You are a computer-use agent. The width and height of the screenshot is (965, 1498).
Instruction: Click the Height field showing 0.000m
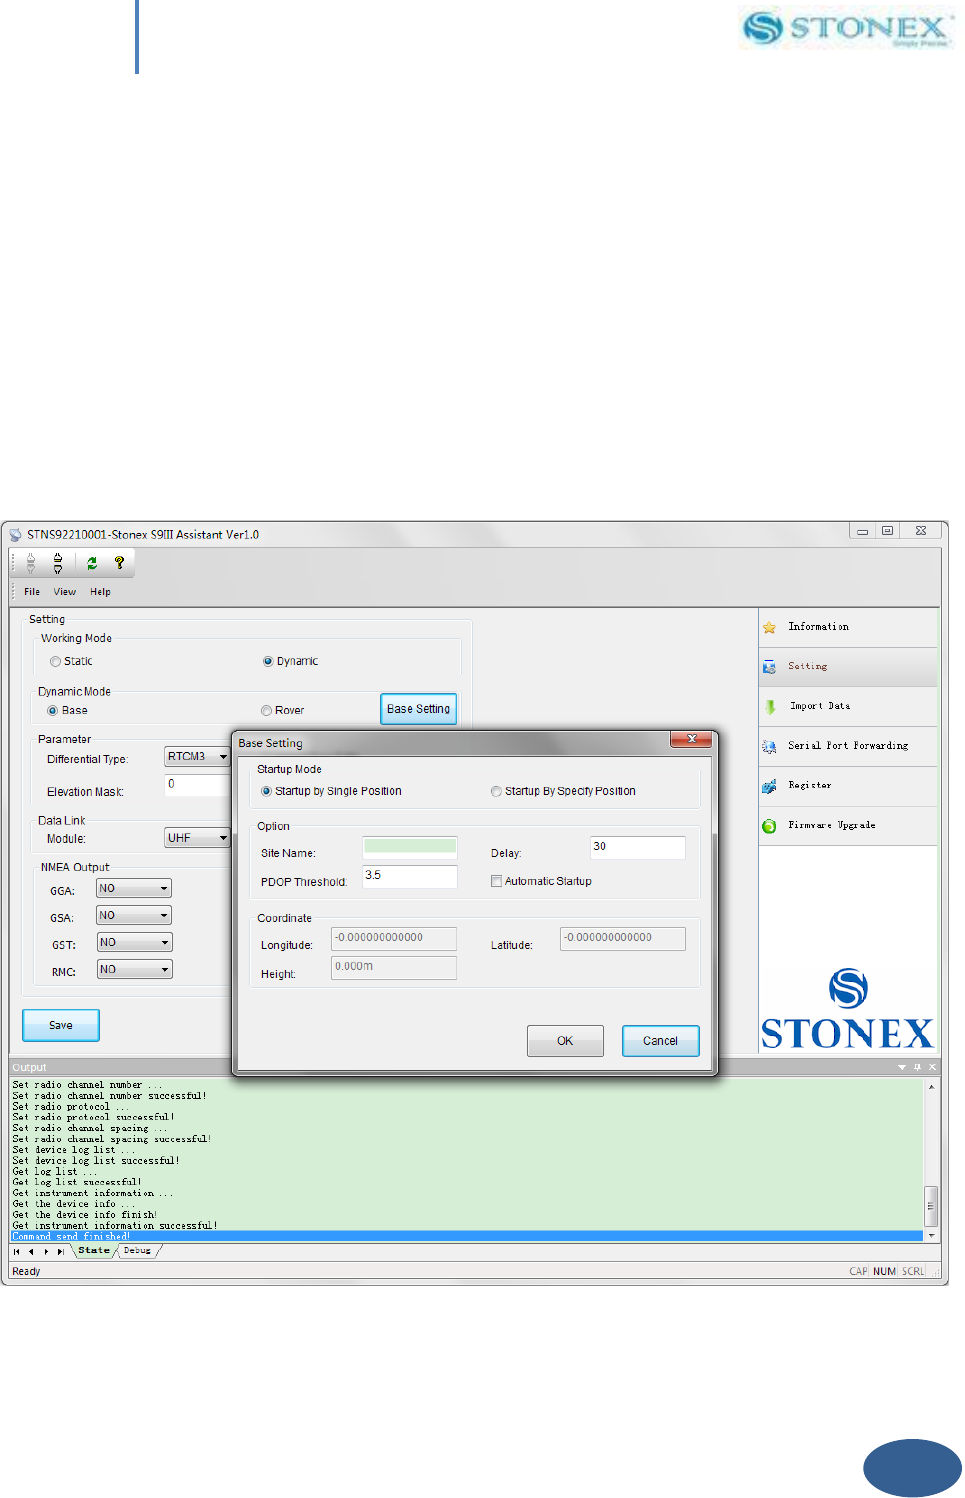pyautogui.click(x=394, y=968)
